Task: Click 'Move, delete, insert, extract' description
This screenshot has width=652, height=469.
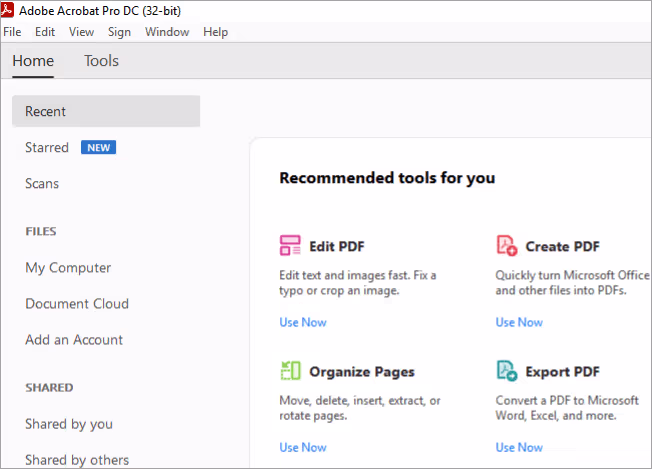Action: (360, 408)
